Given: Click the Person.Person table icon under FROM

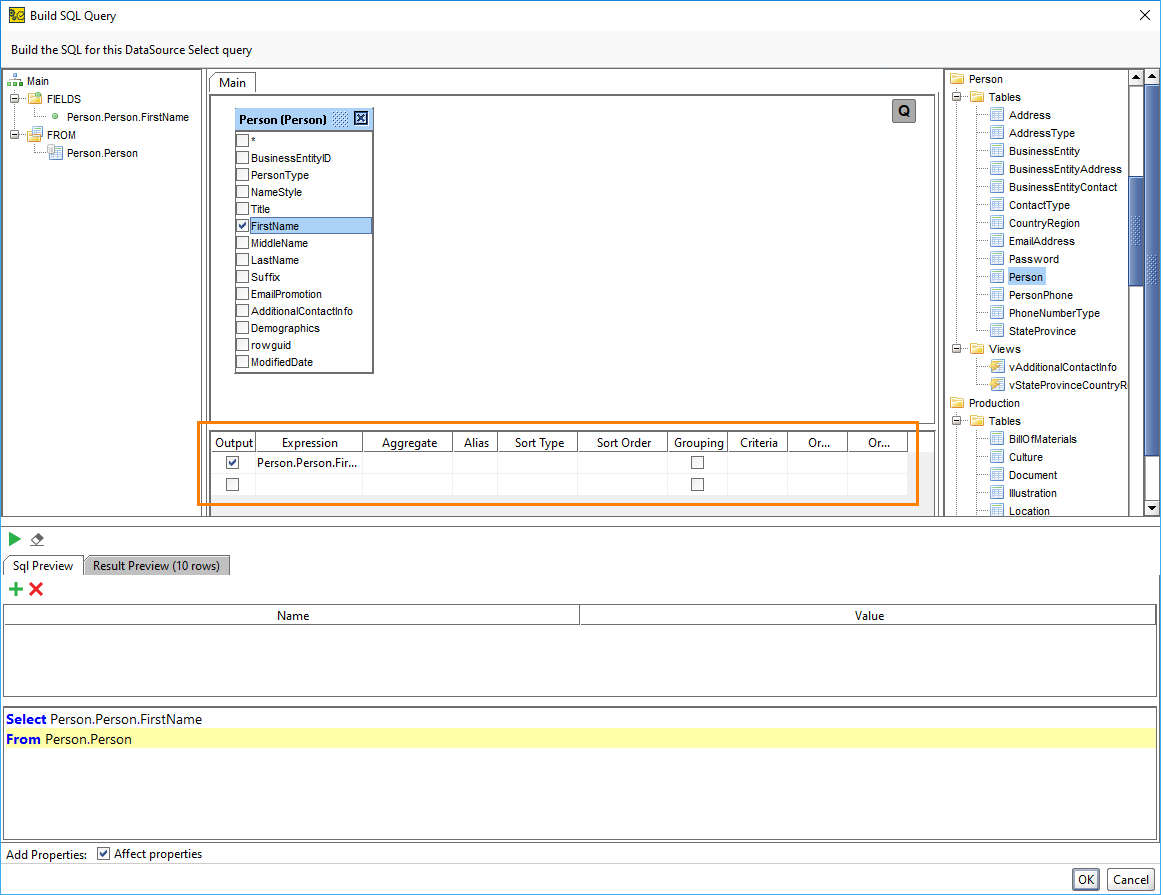Looking at the screenshot, I should [x=55, y=153].
